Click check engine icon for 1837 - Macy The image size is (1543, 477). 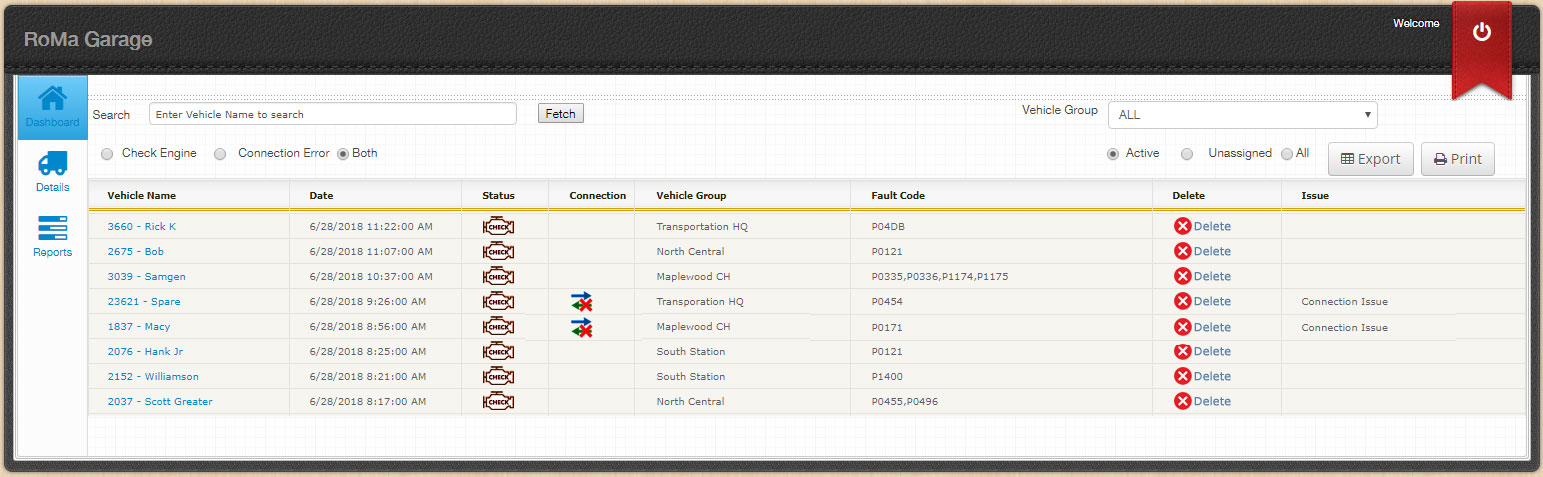point(498,326)
